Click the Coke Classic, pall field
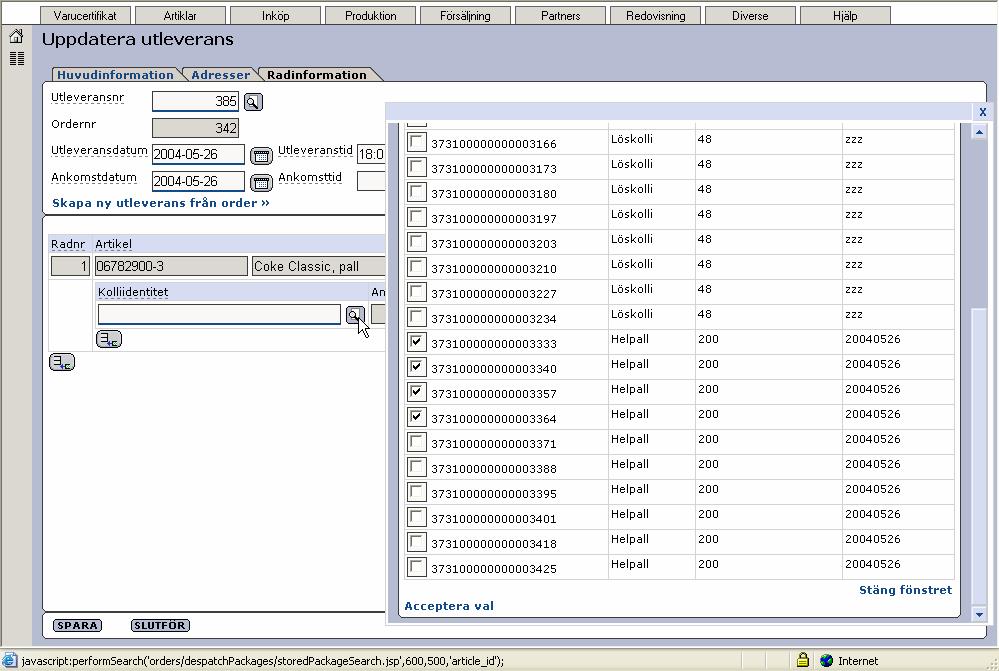Viewport: 999px width, 671px height. pyautogui.click(x=319, y=266)
